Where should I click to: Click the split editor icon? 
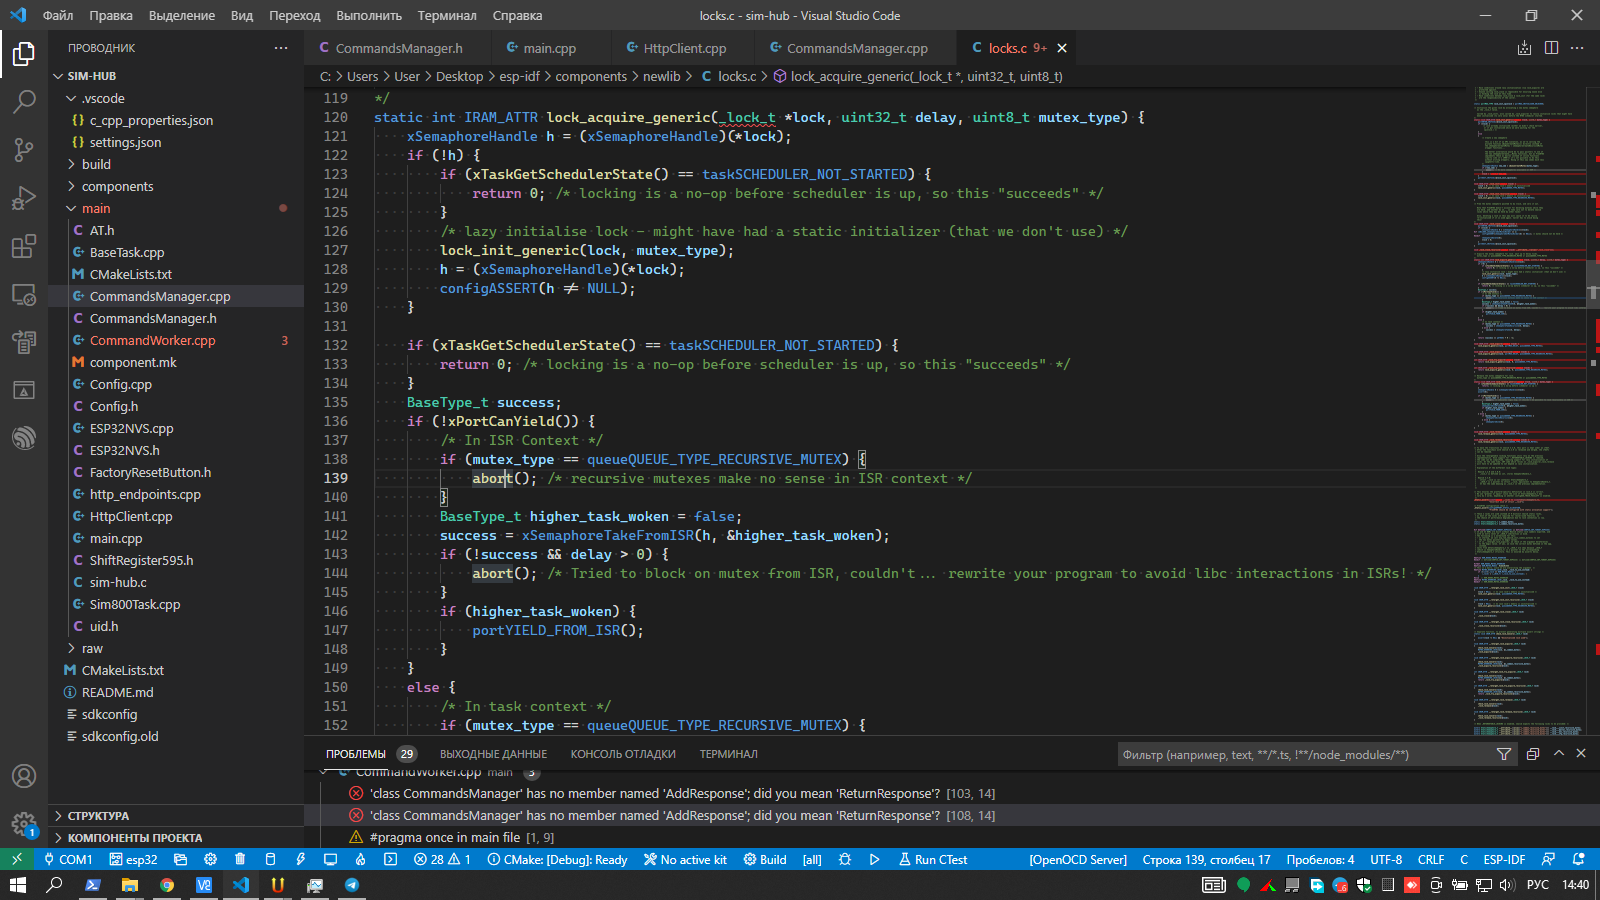[1551, 48]
